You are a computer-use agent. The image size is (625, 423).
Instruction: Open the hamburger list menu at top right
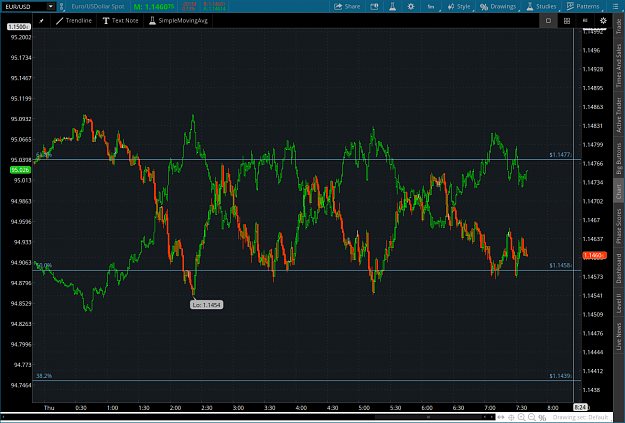tap(615, 6)
